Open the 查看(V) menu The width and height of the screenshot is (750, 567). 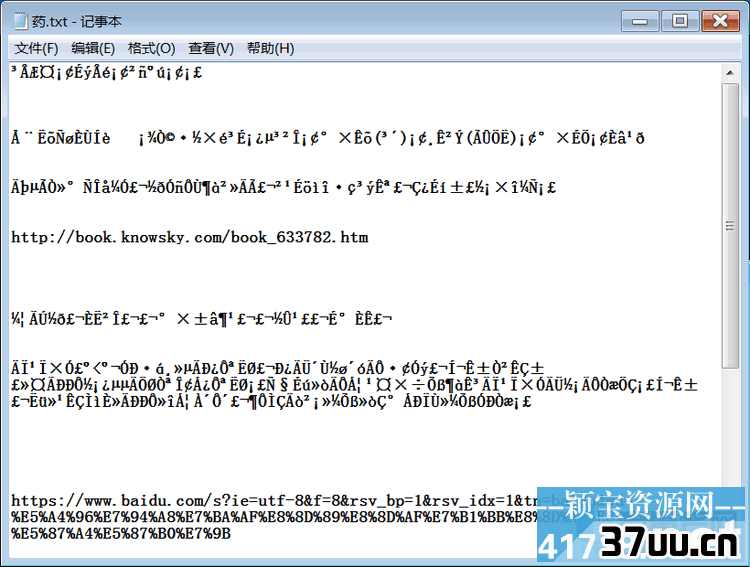[210, 48]
